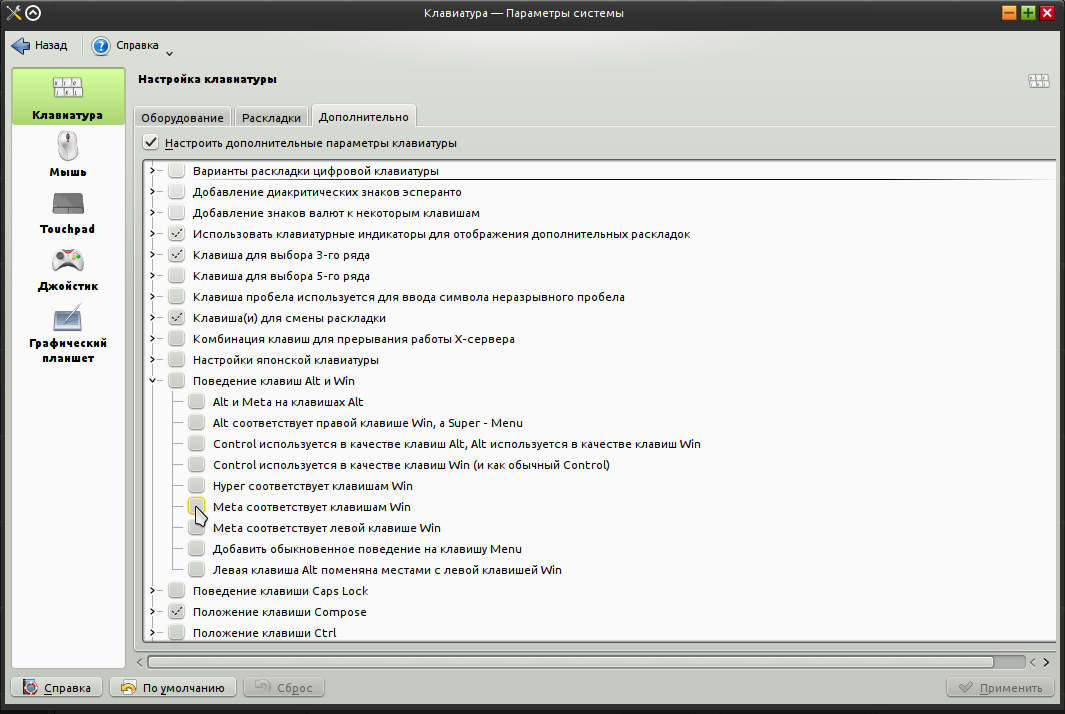Click the Сброс button
1065x714 pixels.
(284, 688)
